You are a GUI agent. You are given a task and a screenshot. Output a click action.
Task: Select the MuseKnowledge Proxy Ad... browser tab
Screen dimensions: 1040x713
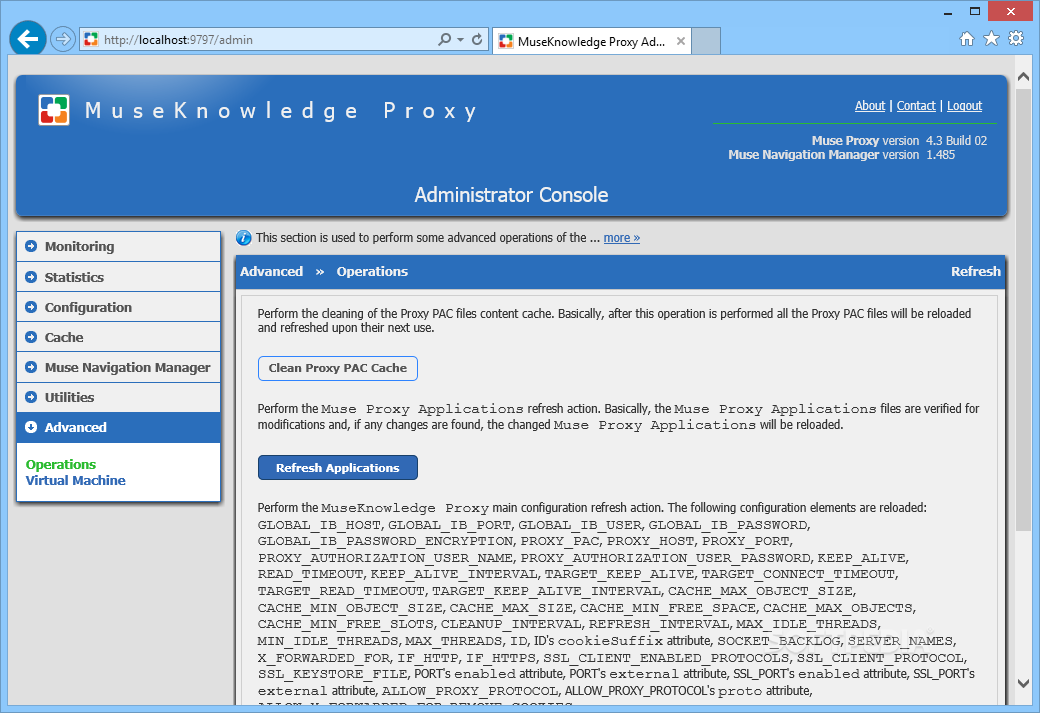click(592, 41)
